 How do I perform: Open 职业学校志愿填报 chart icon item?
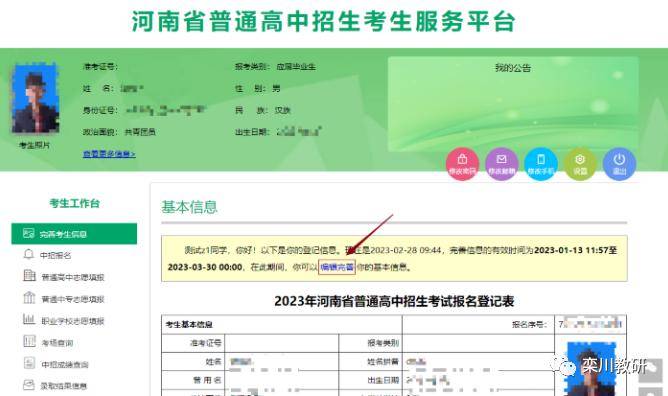tap(64, 320)
